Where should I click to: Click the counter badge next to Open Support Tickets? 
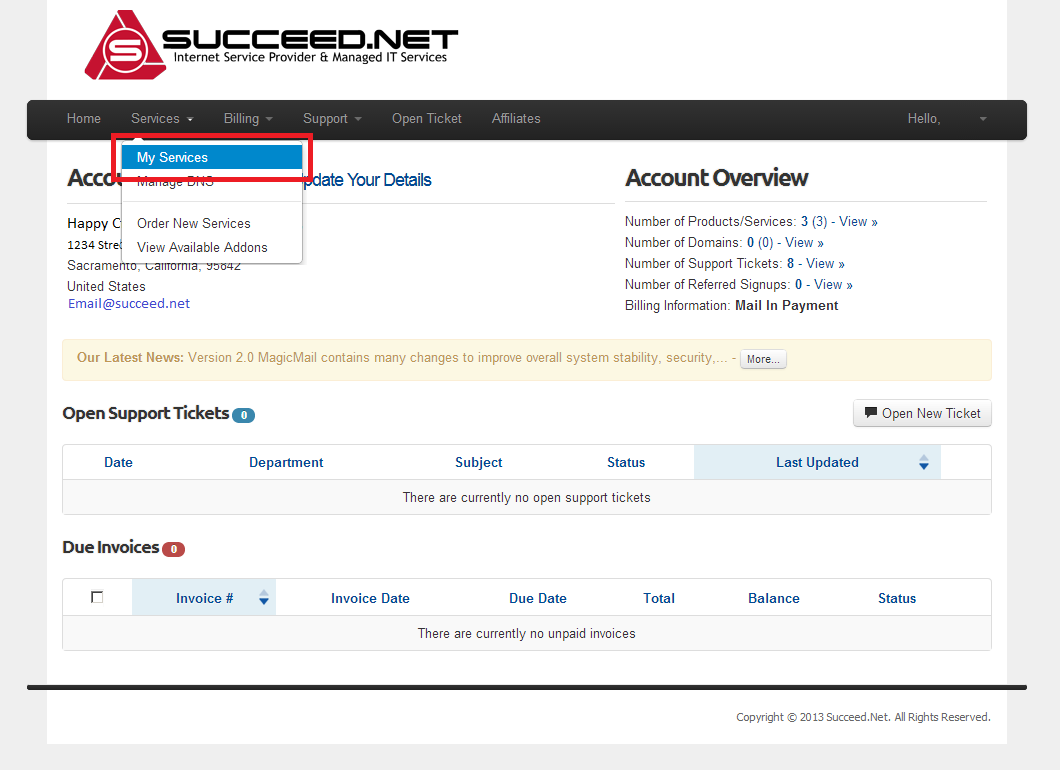tap(243, 414)
